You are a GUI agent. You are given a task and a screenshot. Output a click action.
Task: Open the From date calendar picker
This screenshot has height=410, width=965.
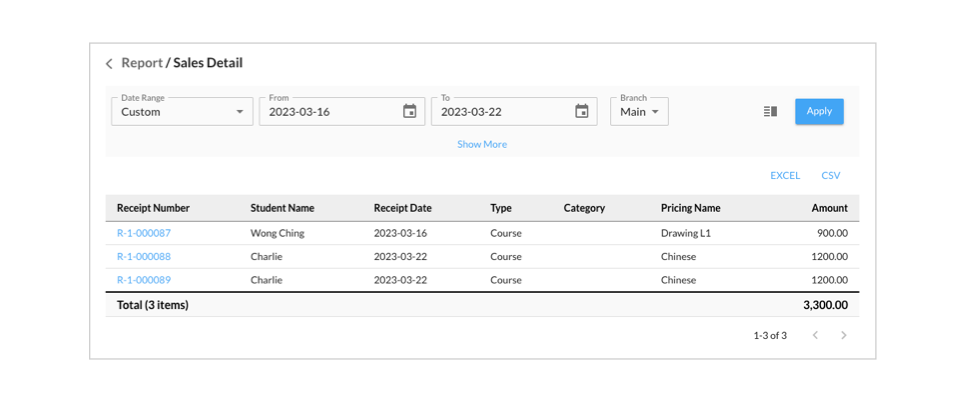[409, 111]
